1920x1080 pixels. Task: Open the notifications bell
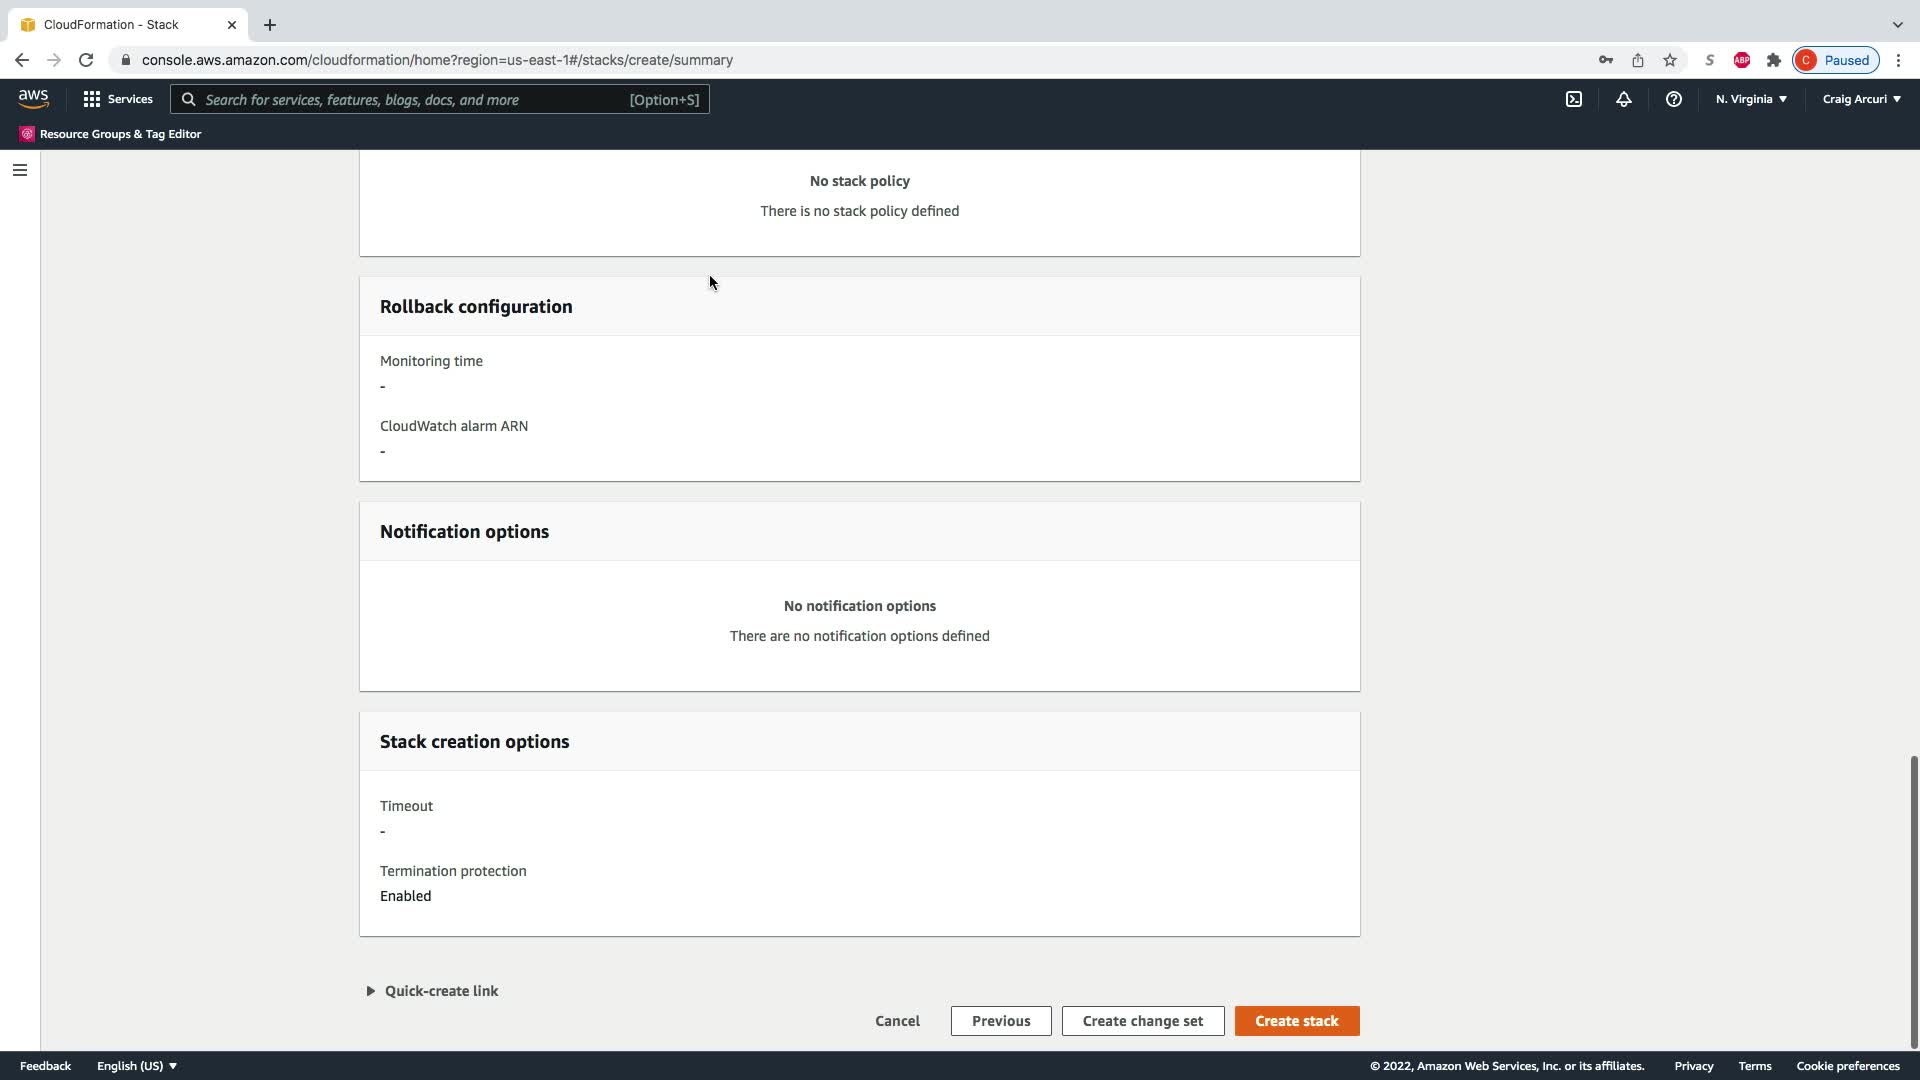(1624, 99)
